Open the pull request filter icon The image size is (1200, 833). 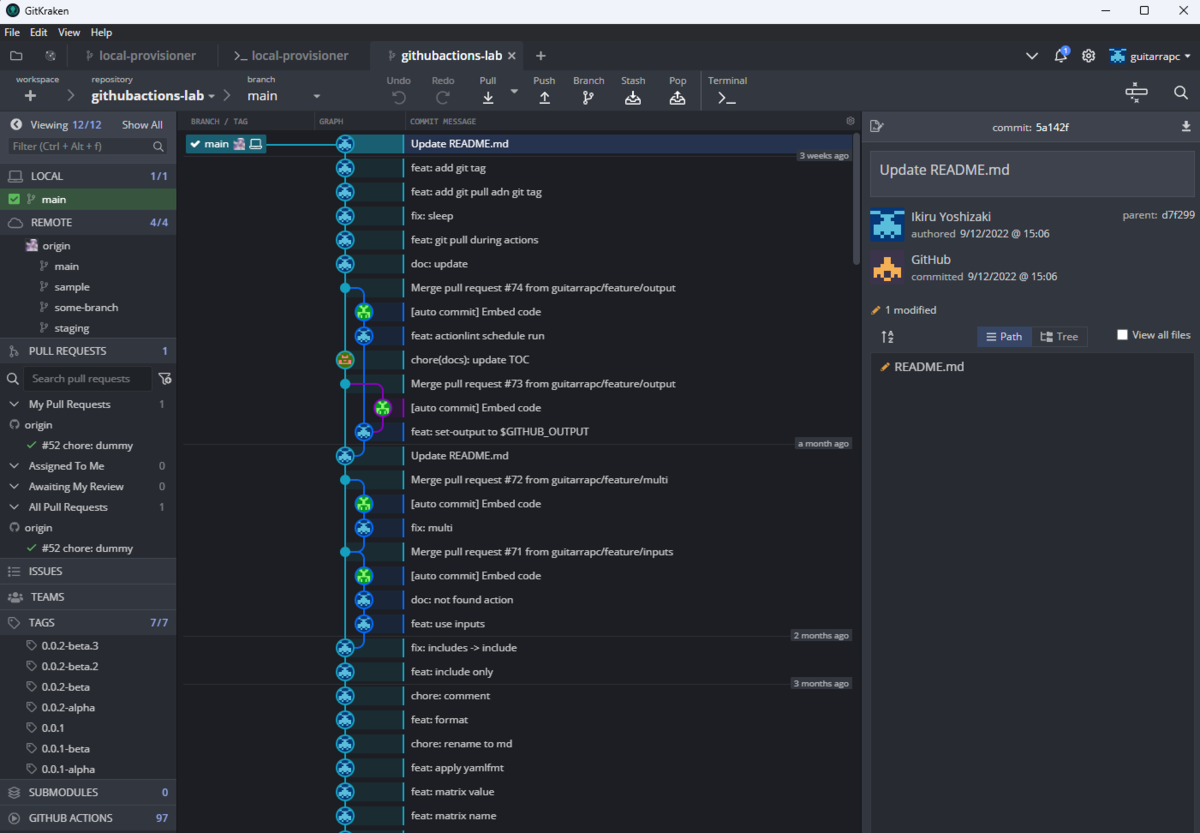[165, 379]
